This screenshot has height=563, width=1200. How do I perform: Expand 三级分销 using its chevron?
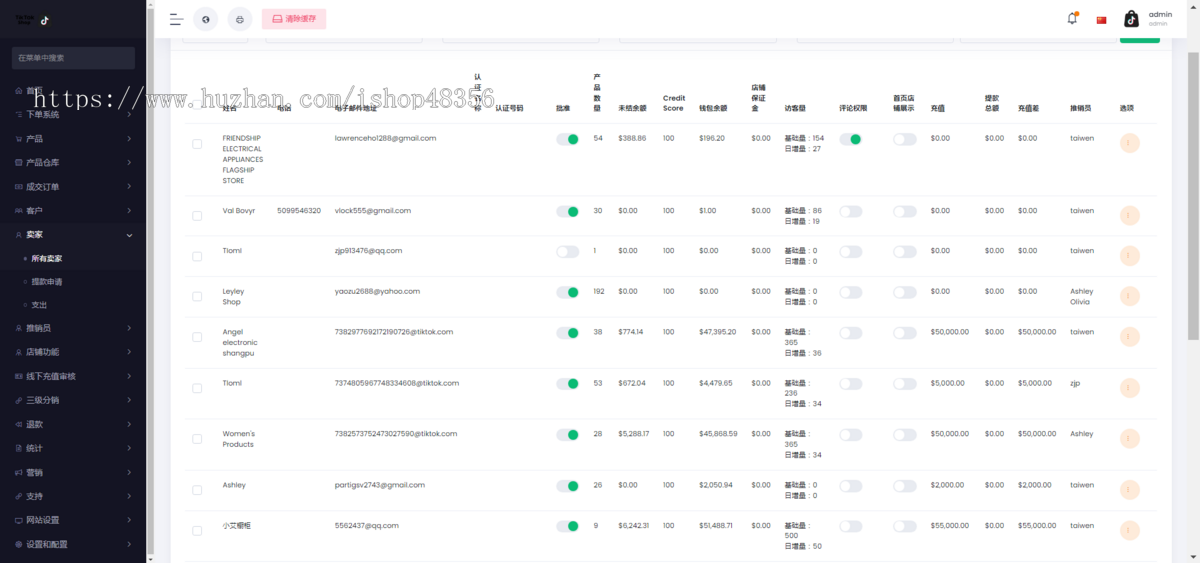129,400
